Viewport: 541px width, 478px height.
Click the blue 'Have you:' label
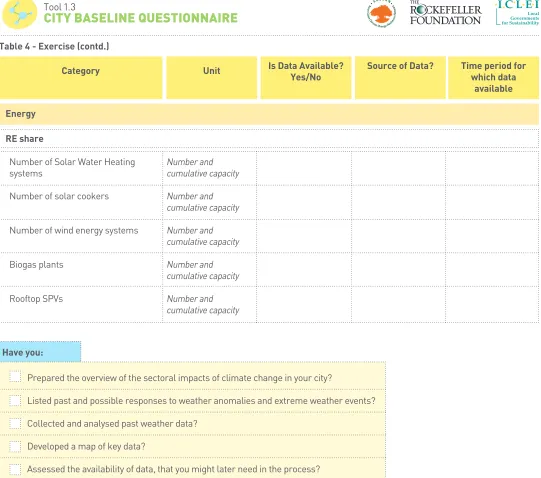(x=40, y=352)
